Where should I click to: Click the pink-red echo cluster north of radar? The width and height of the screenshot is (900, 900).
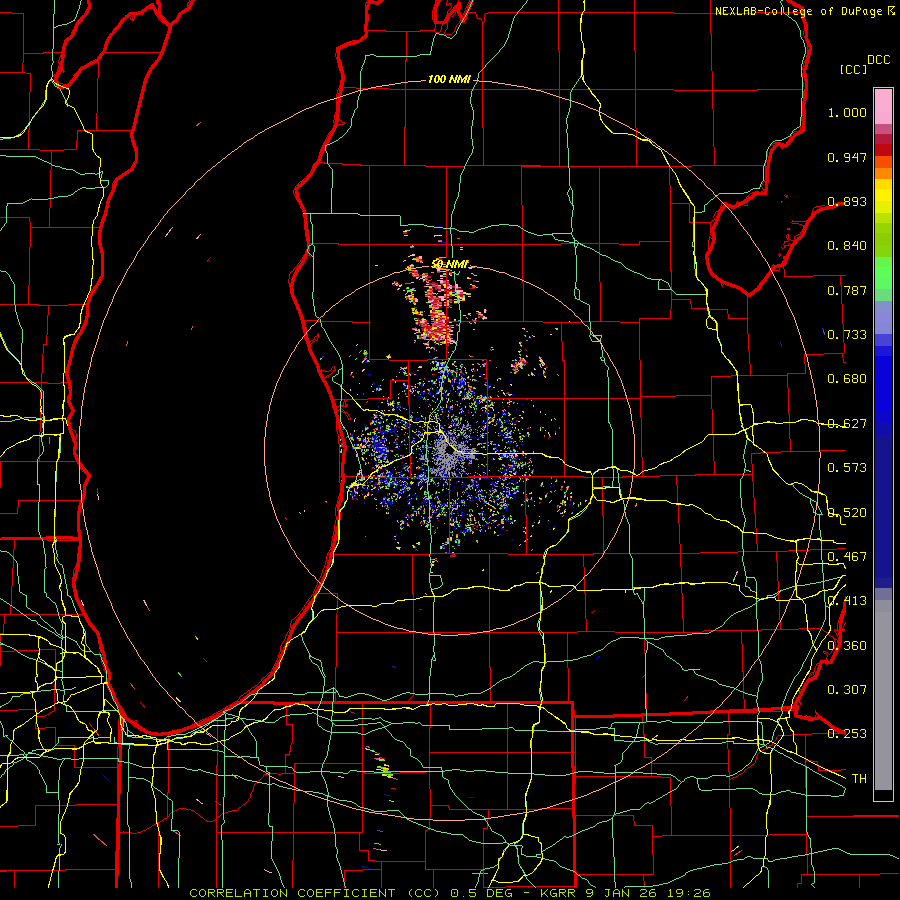tap(437, 309)
